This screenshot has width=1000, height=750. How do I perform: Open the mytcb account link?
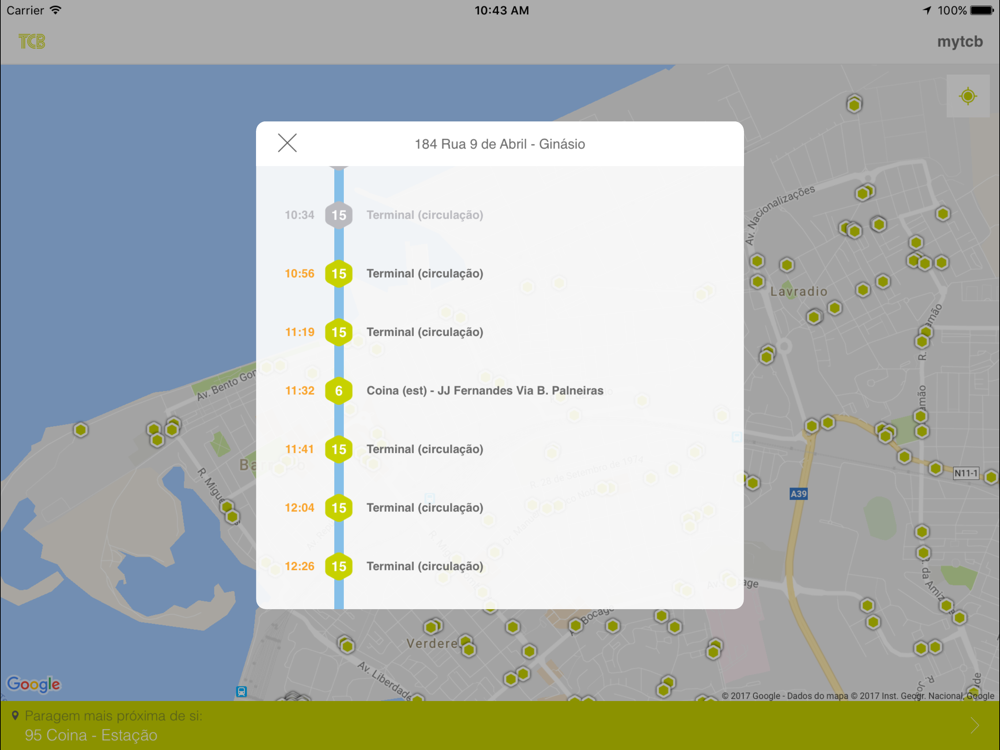click(960, 41)
